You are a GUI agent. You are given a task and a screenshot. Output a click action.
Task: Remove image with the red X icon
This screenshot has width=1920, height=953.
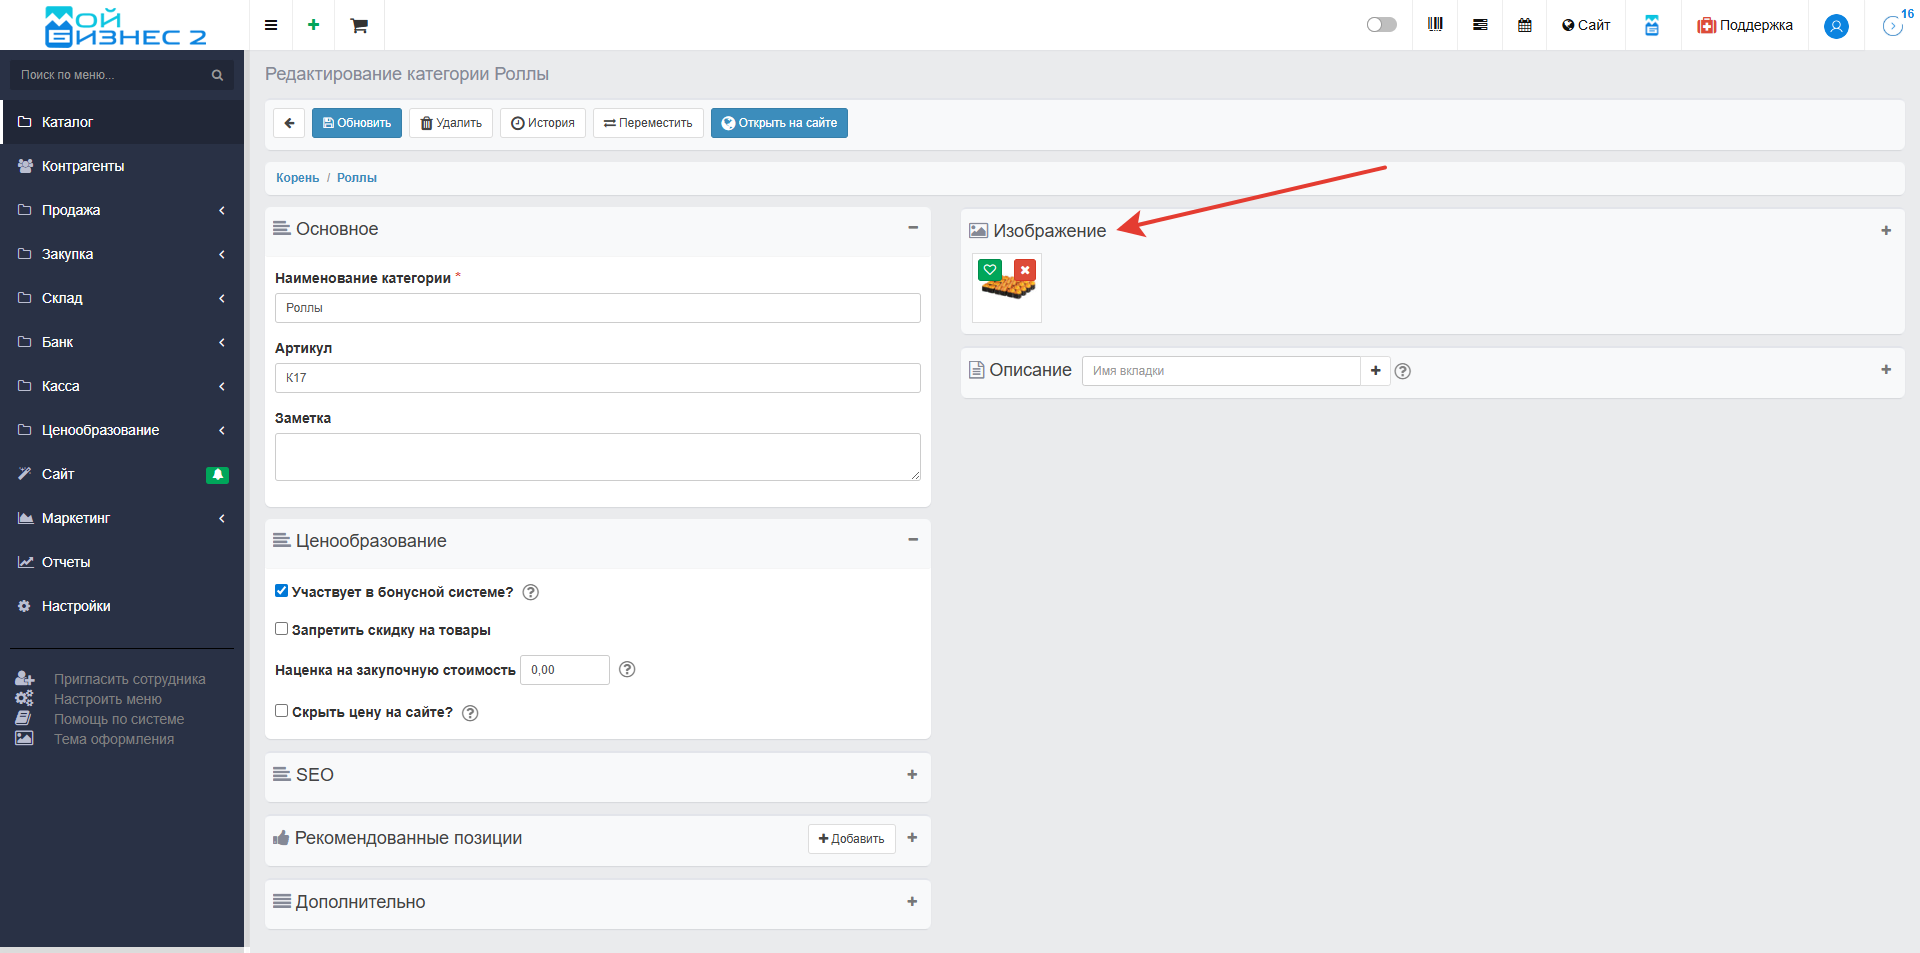[1025, 270]
